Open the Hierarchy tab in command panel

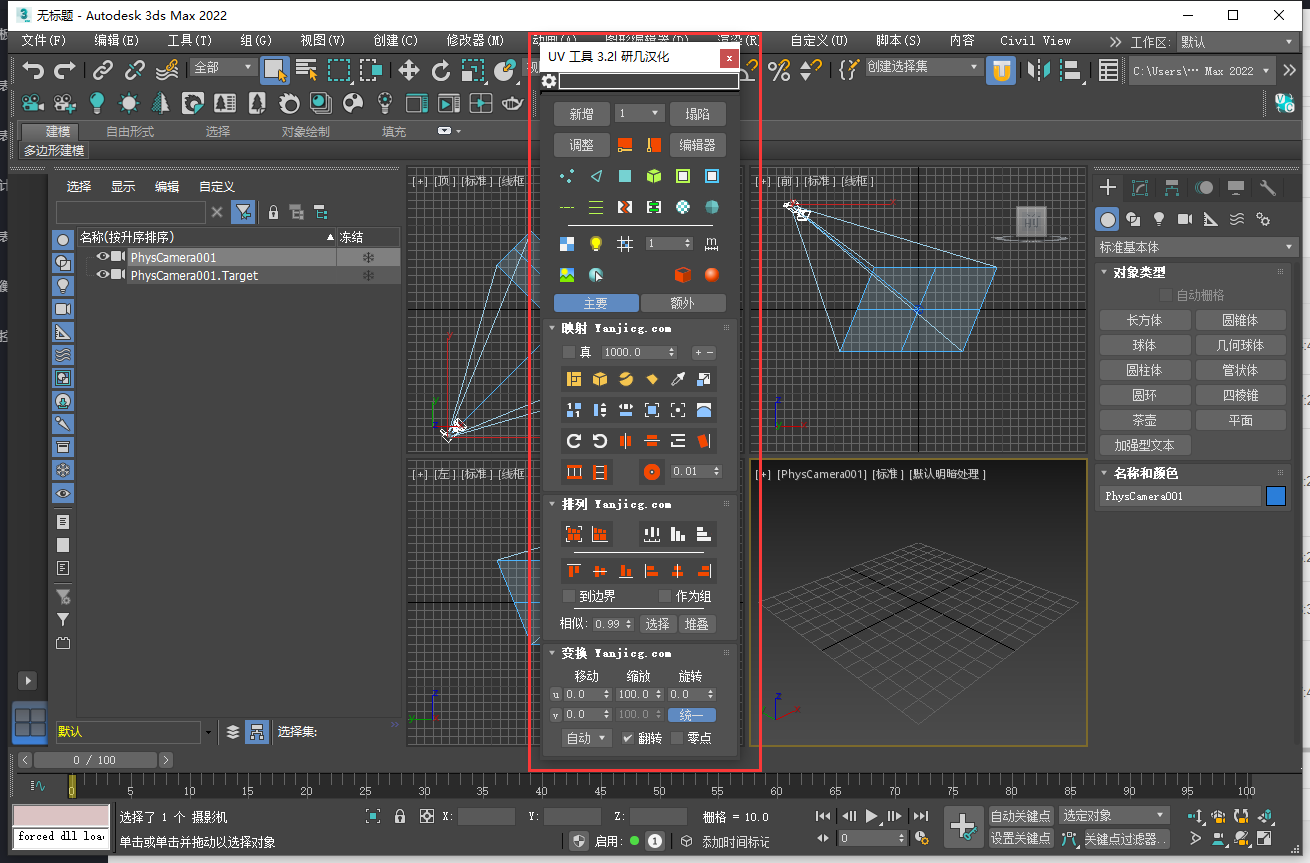click(x=1172, y=188)
